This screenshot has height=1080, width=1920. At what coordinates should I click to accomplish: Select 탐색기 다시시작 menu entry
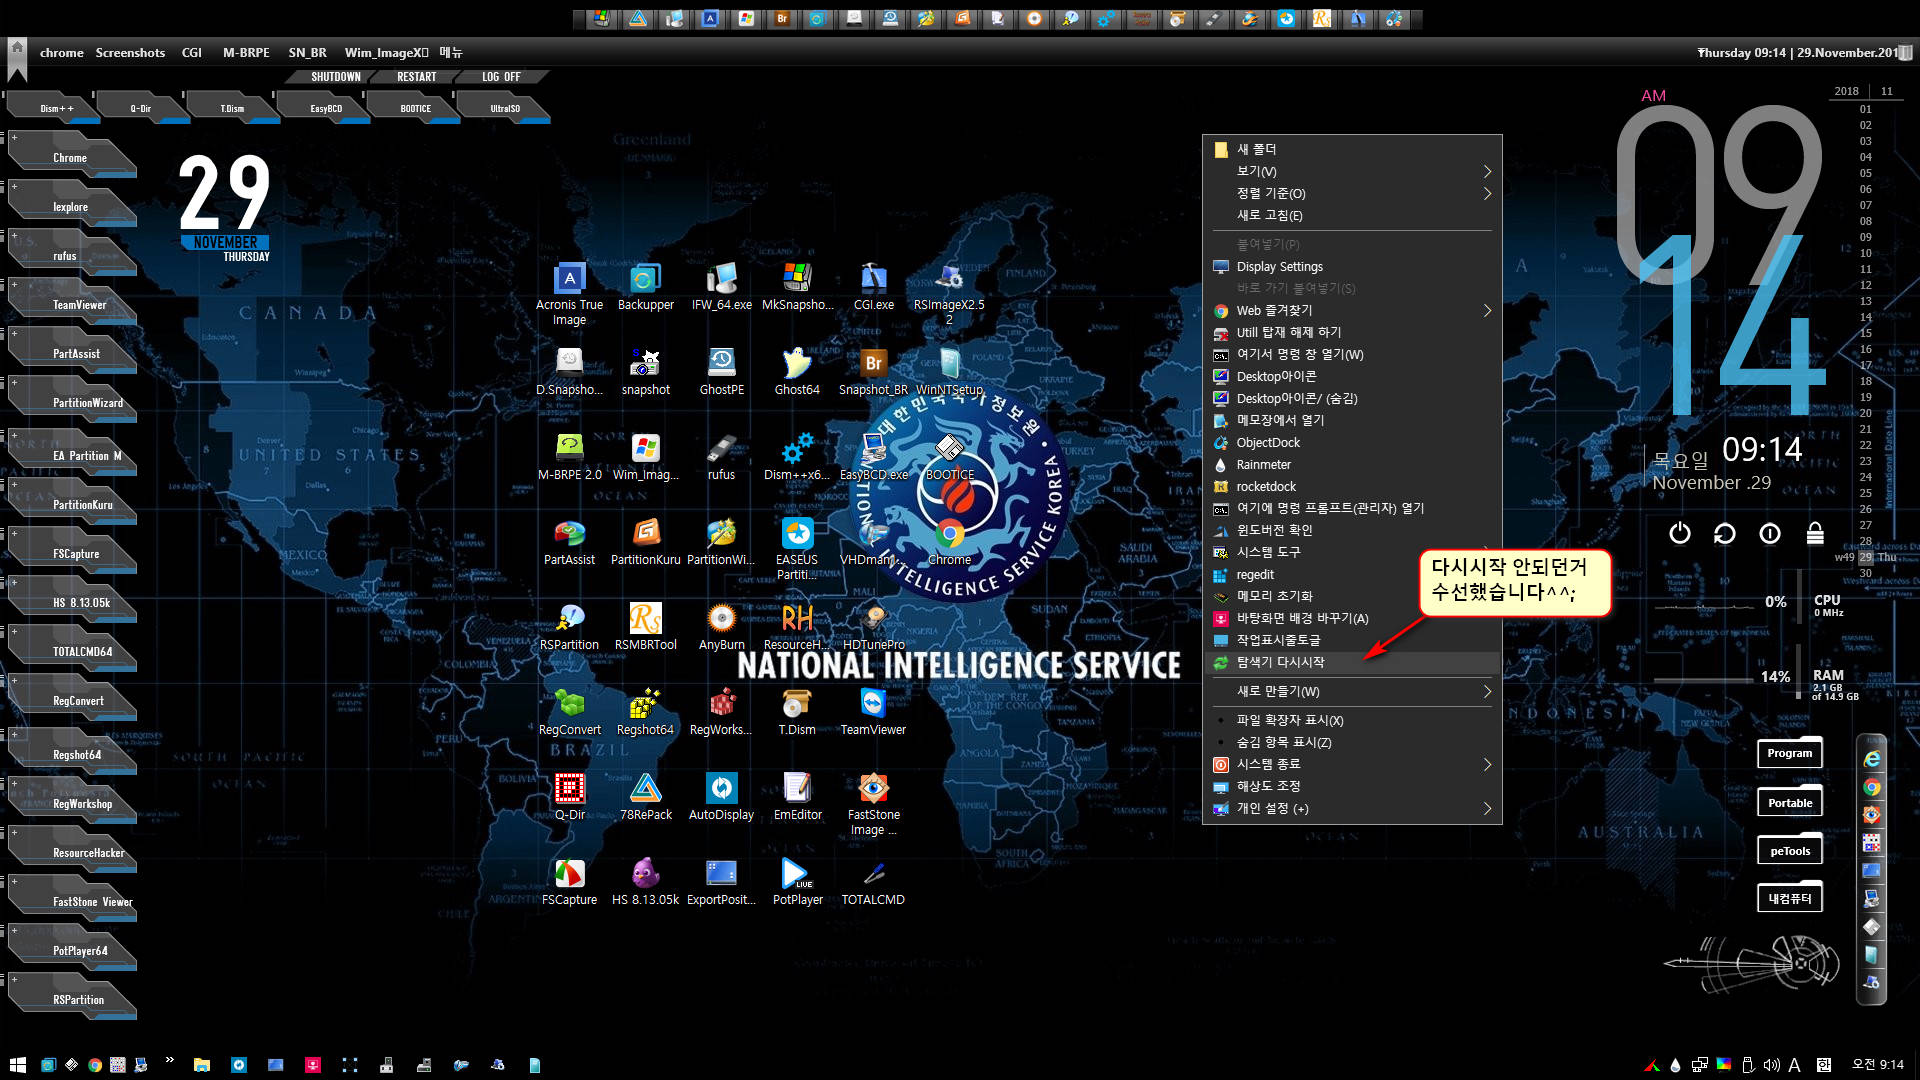pyautogui.click(x=1351, y=662)
